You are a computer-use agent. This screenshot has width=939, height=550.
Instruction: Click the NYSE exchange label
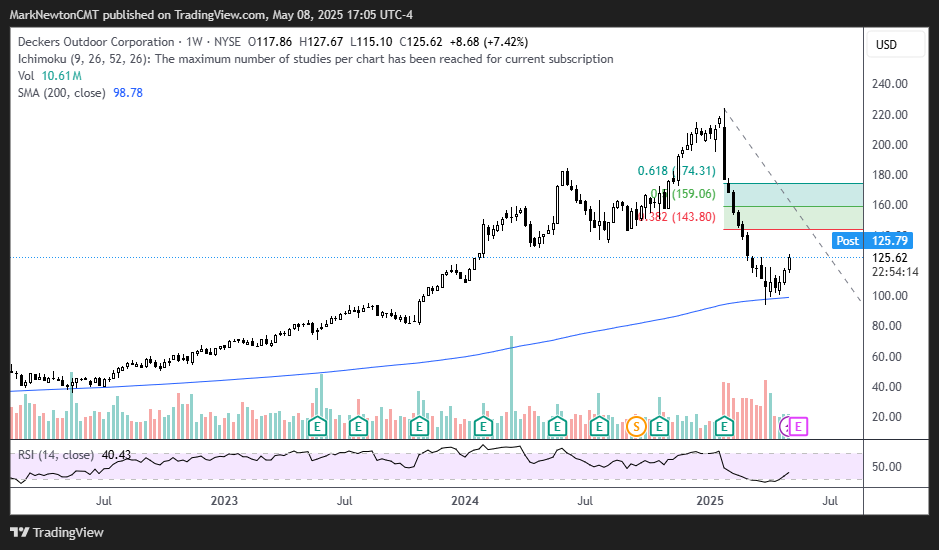point(227,42)
